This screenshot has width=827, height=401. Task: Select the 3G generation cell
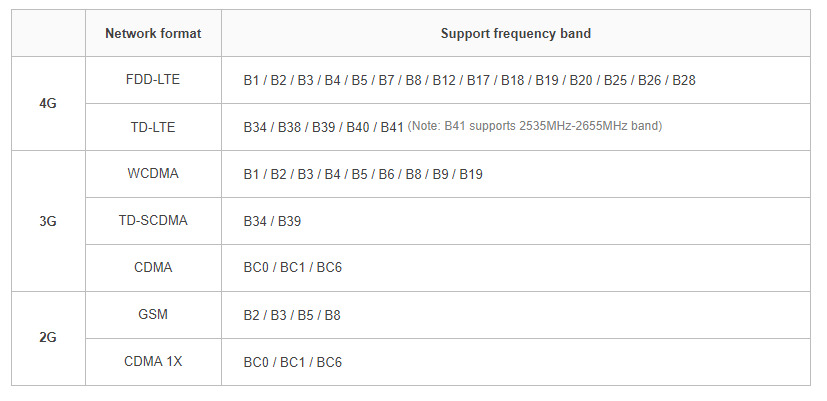tap(48, 221)
